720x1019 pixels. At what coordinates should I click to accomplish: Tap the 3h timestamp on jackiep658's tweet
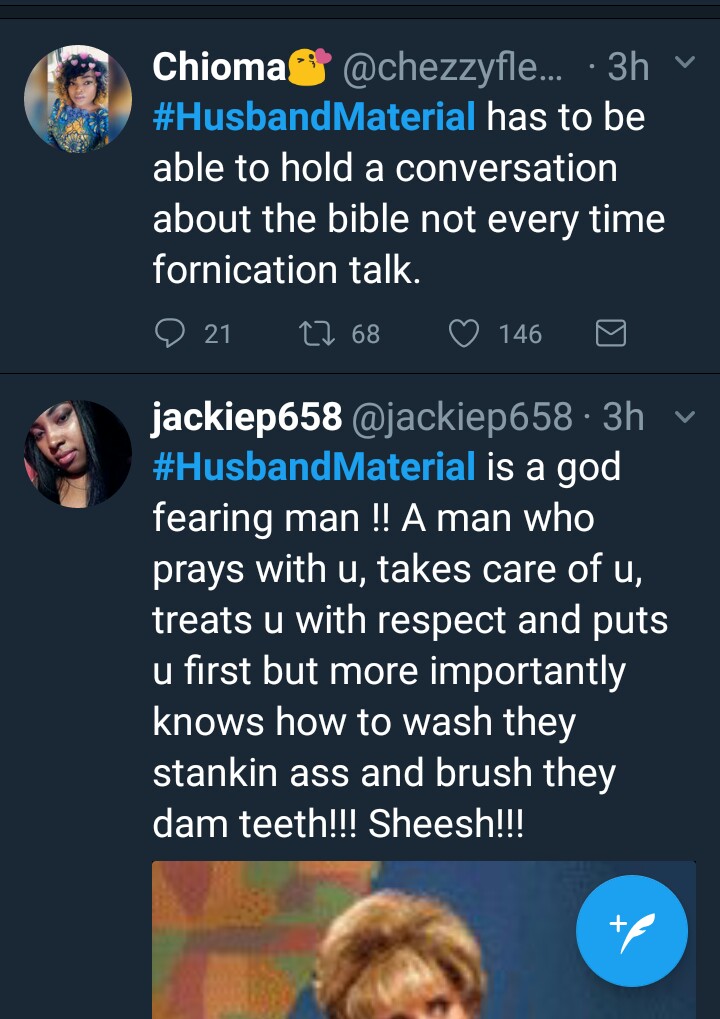coord(623,417)
